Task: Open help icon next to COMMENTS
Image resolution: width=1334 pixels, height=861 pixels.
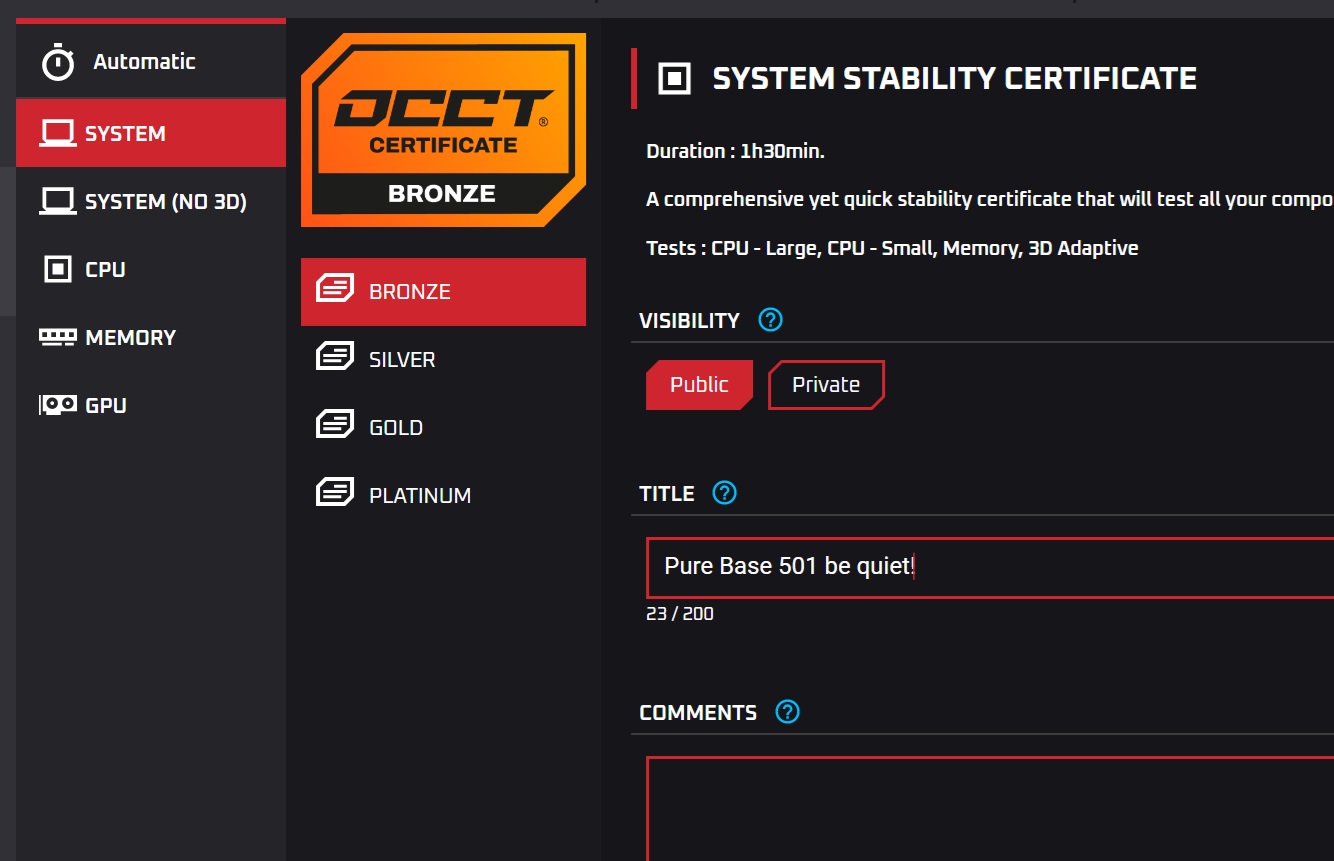Action: click(x=787, y=712)
